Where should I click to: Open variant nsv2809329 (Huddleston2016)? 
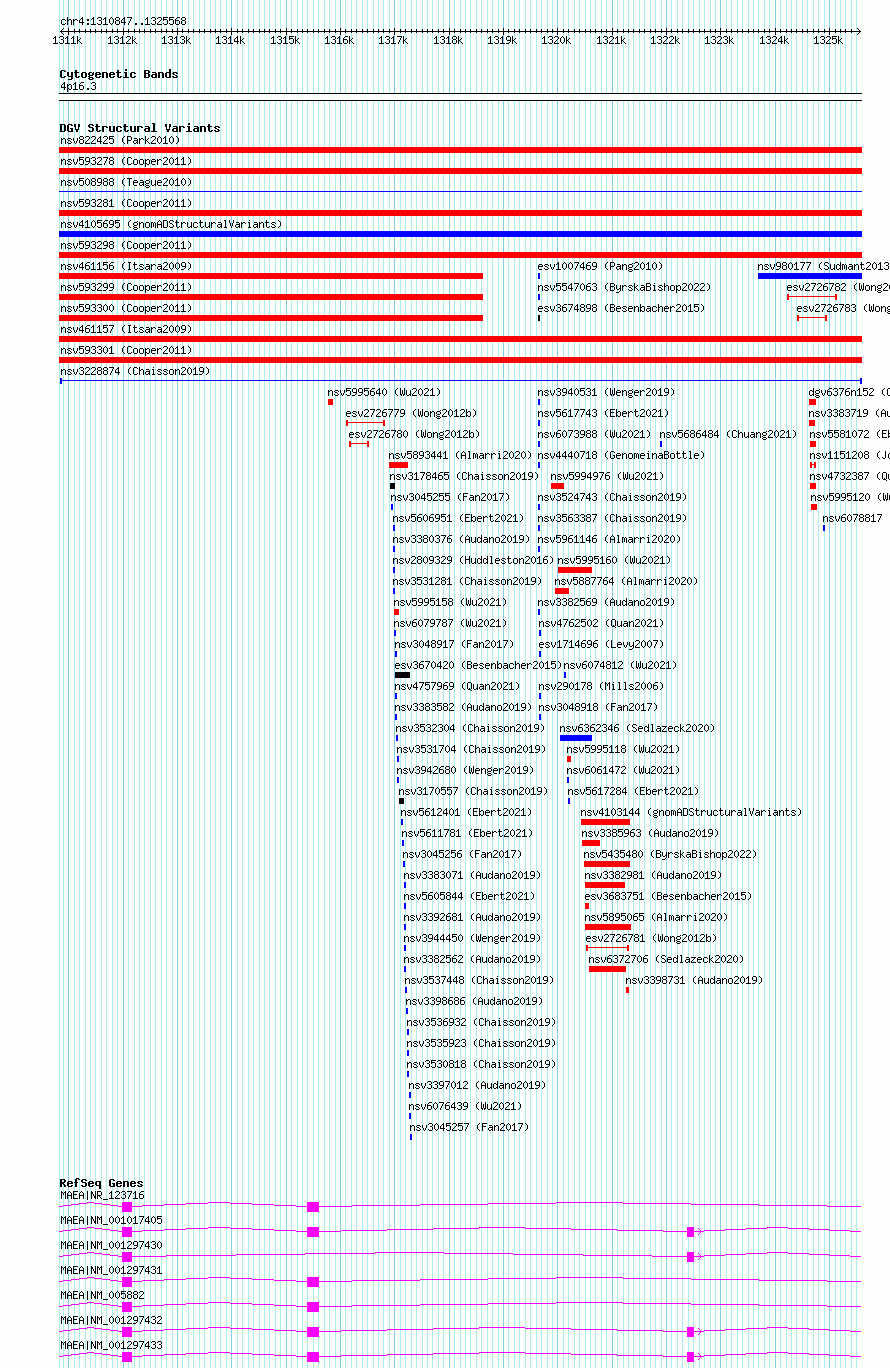click(472, 560)
